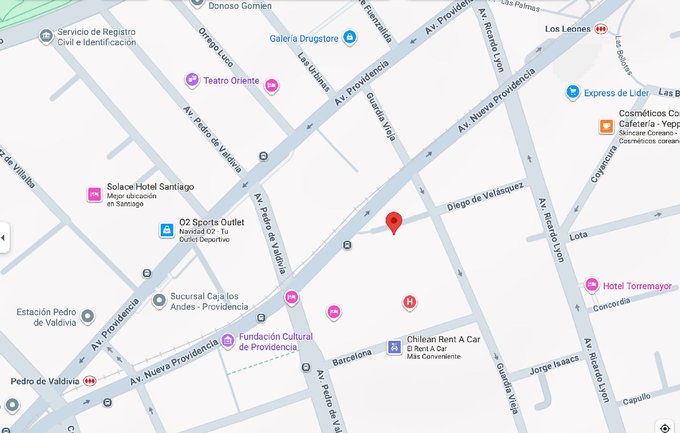Viewport: 680px width, 433px height.
Task: Click the Express de Lider cart icon
Action: [573, 92]
